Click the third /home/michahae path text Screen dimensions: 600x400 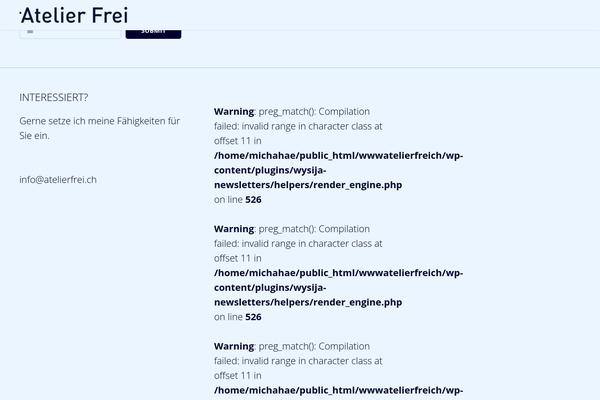pyautogui.click(x=338, y=390)
